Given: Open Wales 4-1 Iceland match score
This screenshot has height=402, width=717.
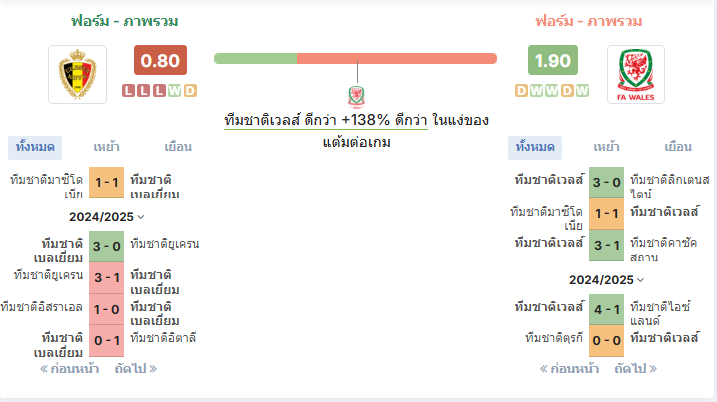Looking at the screenshot, I should click(x=606, y=310).
